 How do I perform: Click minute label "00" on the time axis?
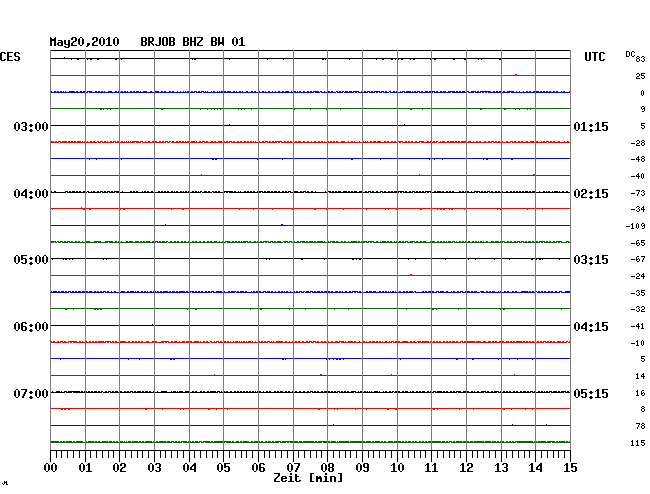[51, 468]
